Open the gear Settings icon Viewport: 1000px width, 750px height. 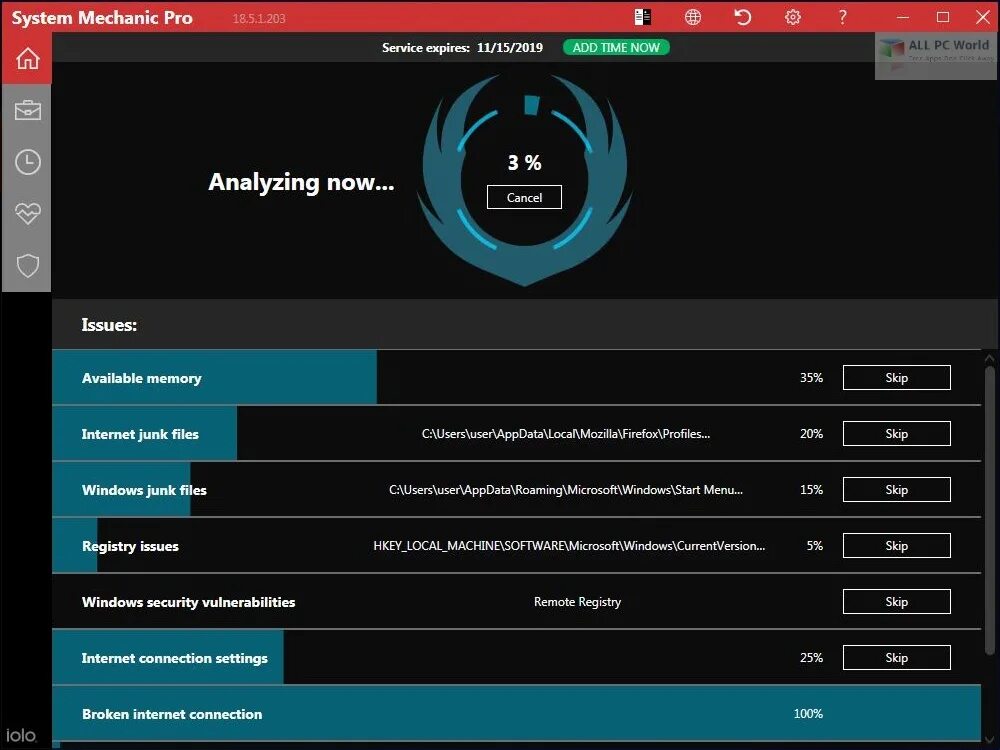point(793,17)
